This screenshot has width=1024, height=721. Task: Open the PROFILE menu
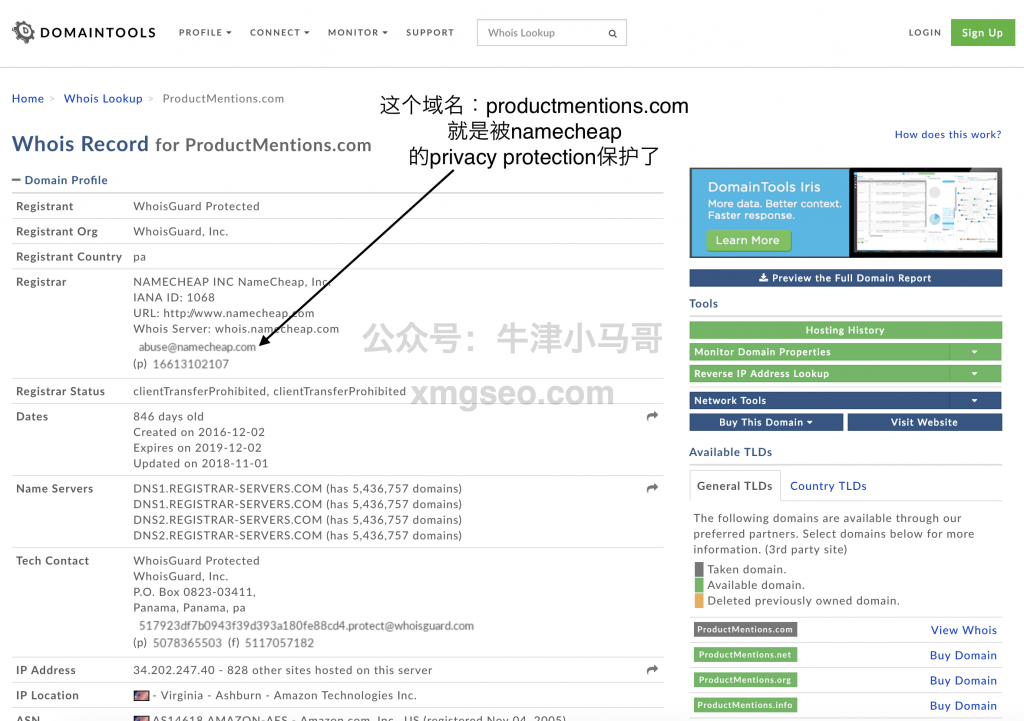point(205,32)
